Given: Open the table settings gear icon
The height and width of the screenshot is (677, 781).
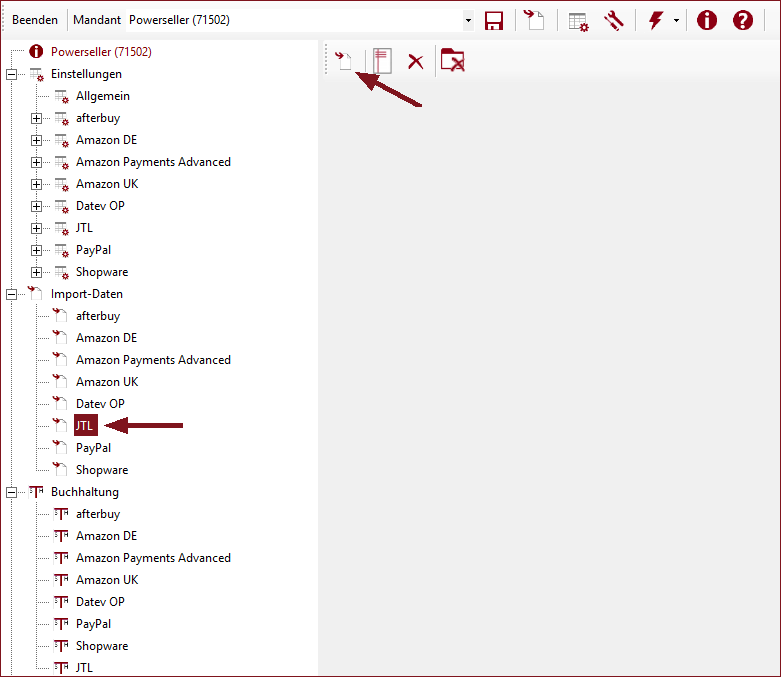Looking at the screenshot, I should [x=578, y=21].
